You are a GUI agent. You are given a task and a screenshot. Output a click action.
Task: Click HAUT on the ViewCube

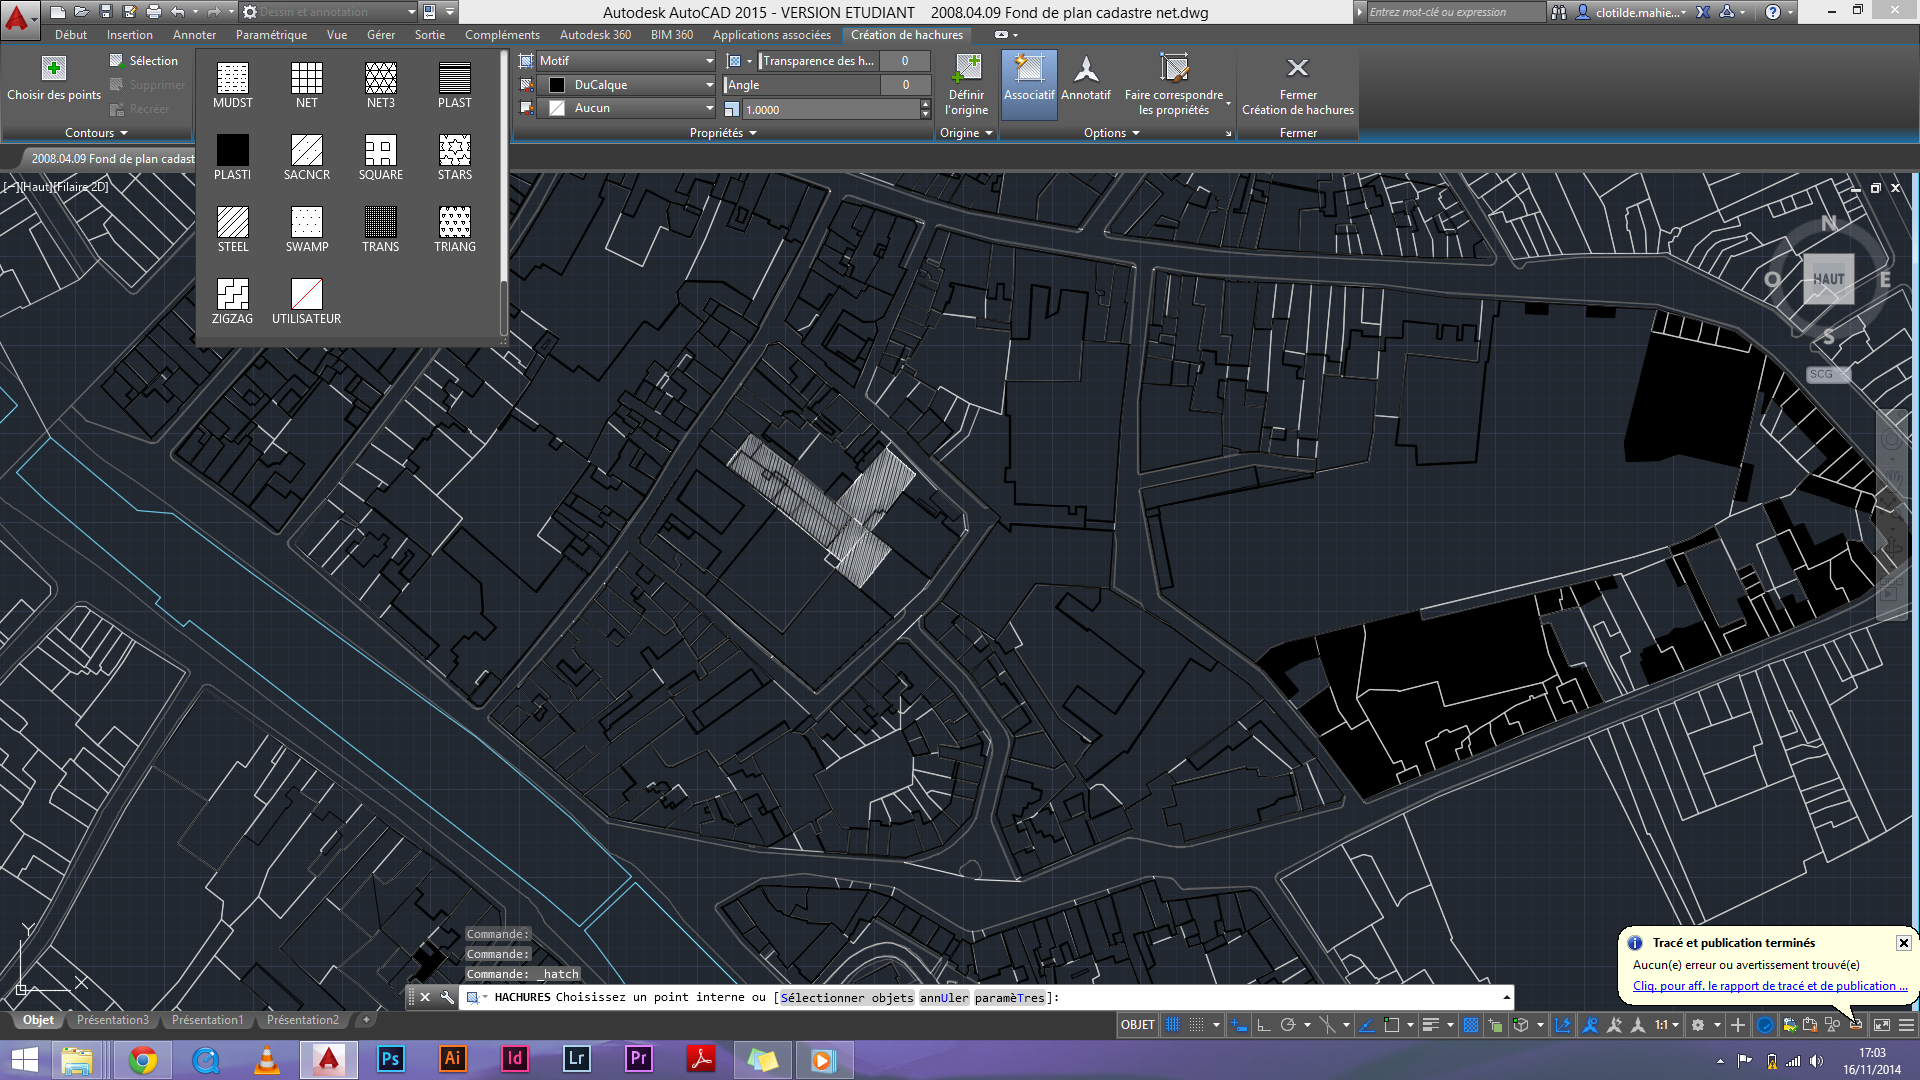pyautogui.click(x=1828, y=280)
